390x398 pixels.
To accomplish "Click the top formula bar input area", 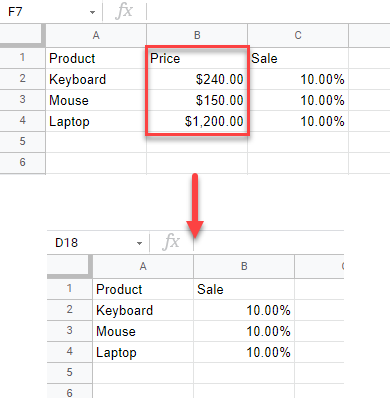I will point(268,11).
